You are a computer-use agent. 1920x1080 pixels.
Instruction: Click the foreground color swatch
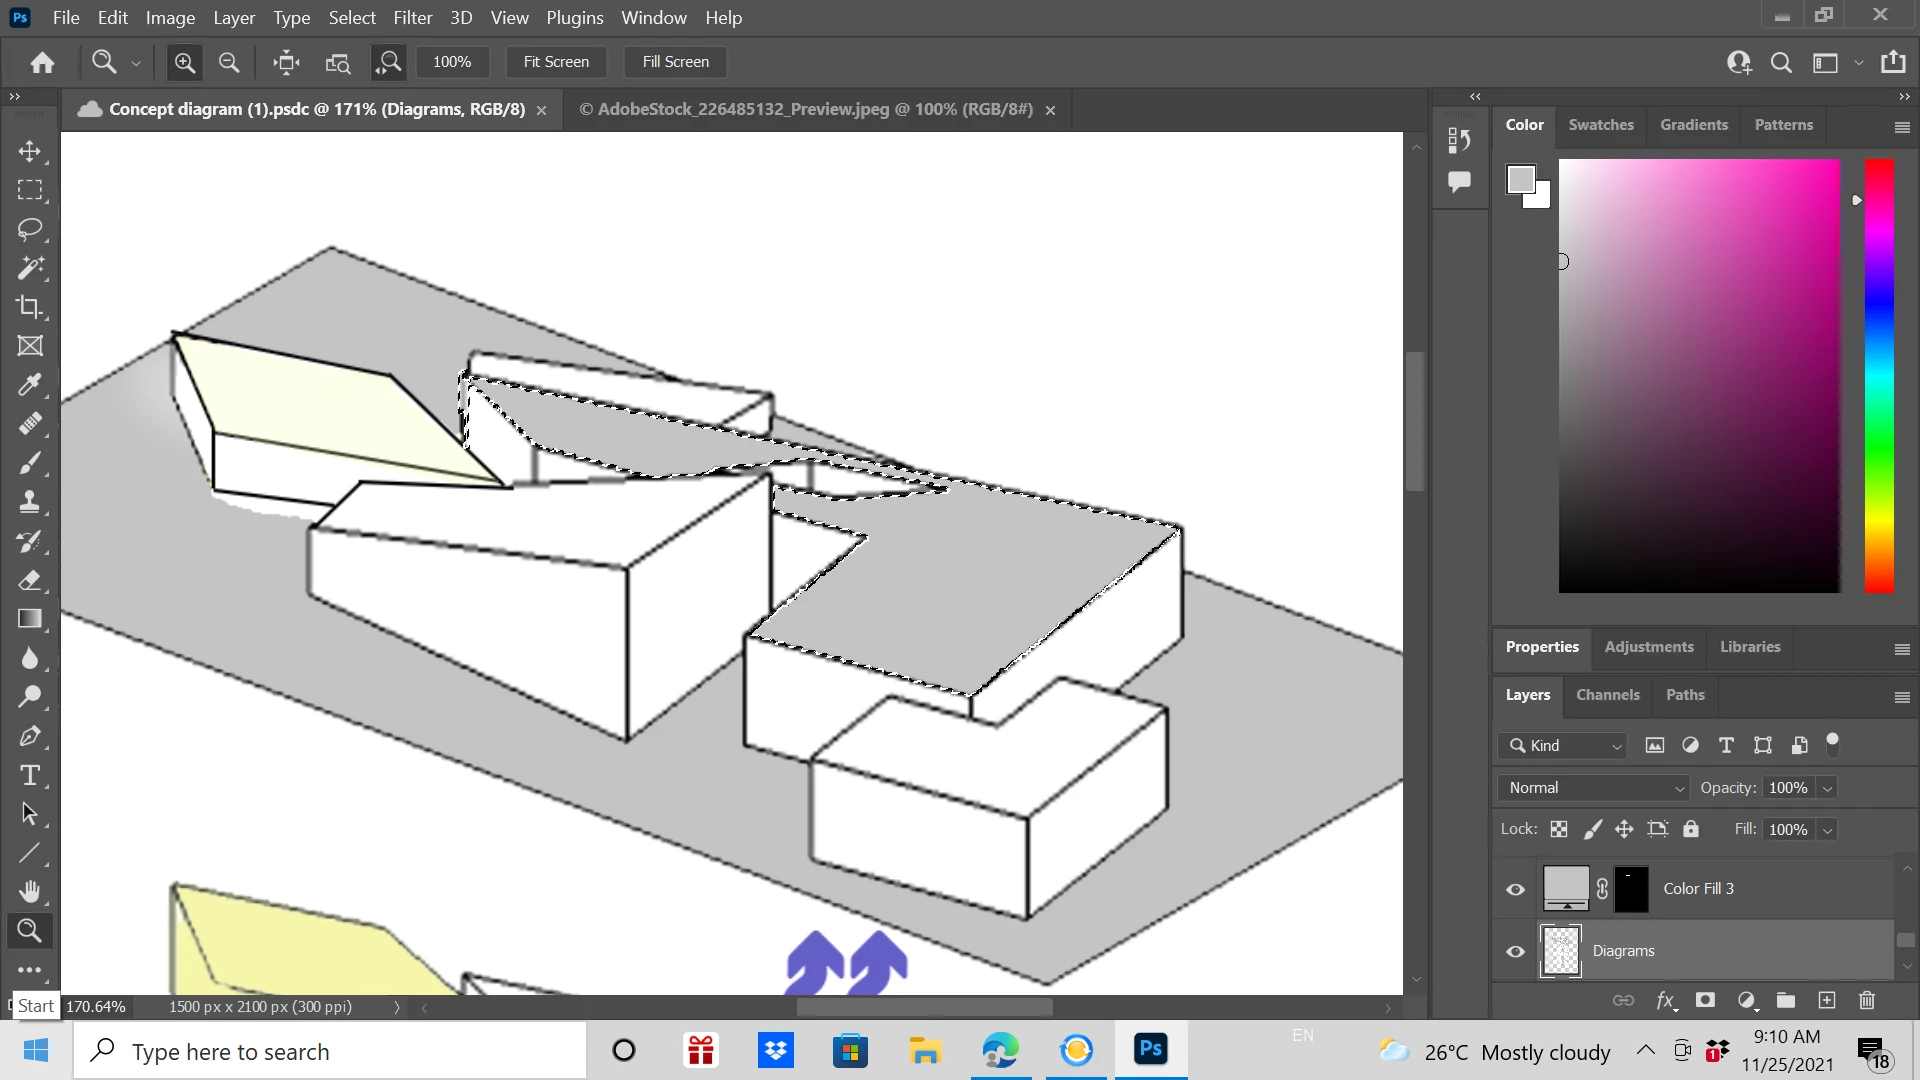point(1520,179)
